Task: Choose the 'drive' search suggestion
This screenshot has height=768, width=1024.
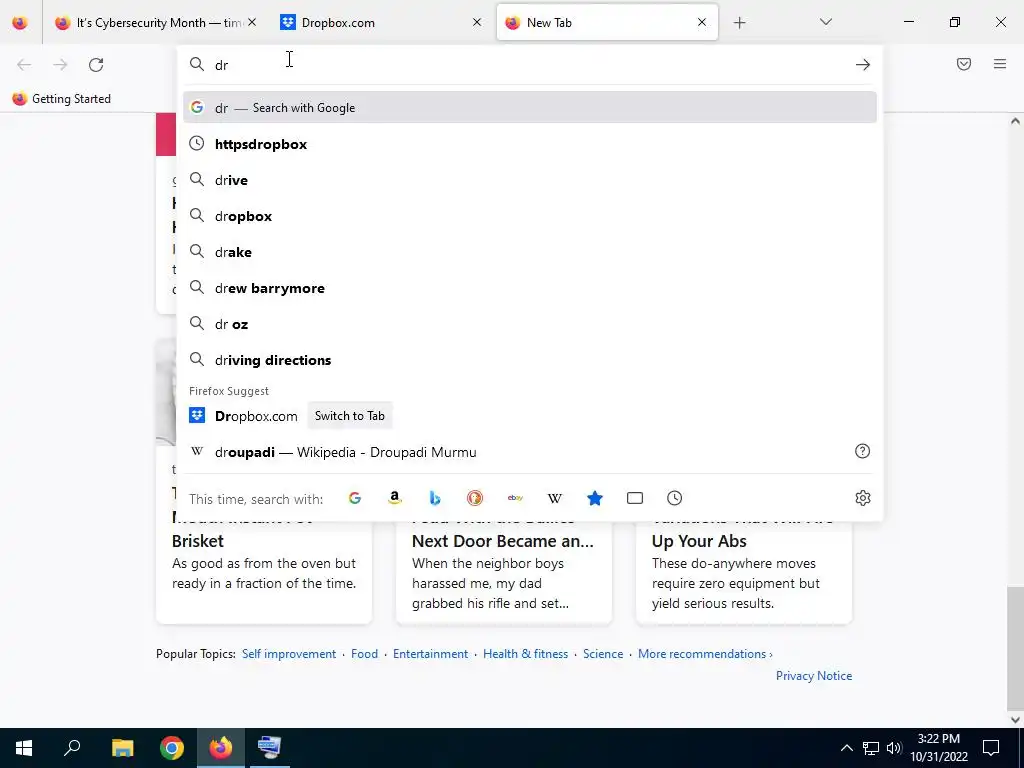Action: tap(530, 180)
